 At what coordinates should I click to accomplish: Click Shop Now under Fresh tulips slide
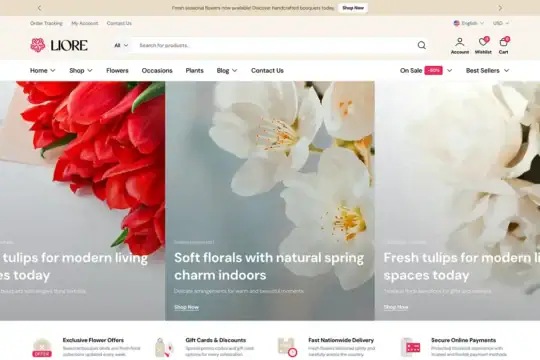tap(396, 307)
